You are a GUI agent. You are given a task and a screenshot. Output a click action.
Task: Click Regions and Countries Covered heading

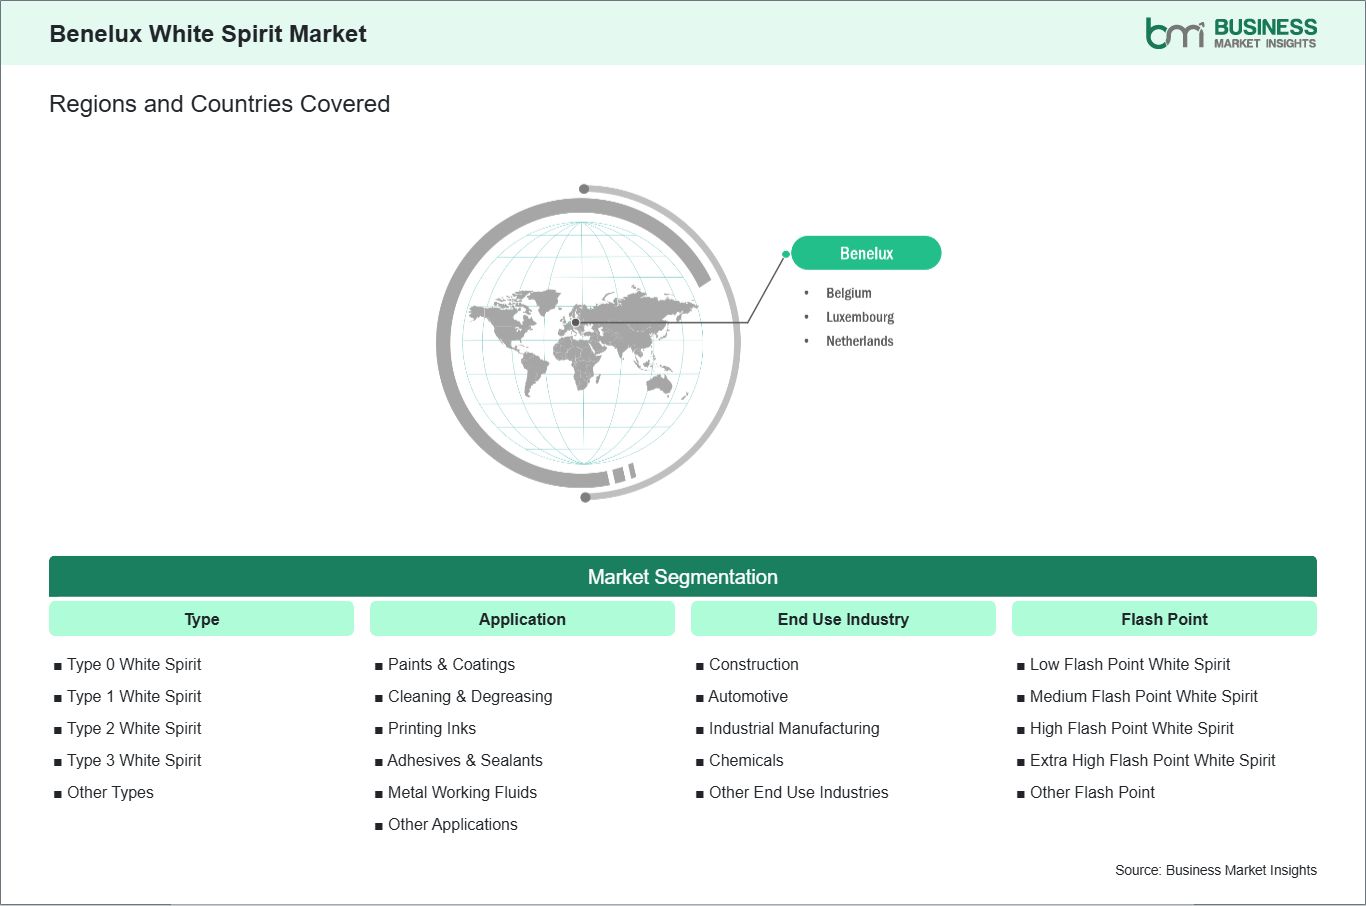tap(219, 104)
